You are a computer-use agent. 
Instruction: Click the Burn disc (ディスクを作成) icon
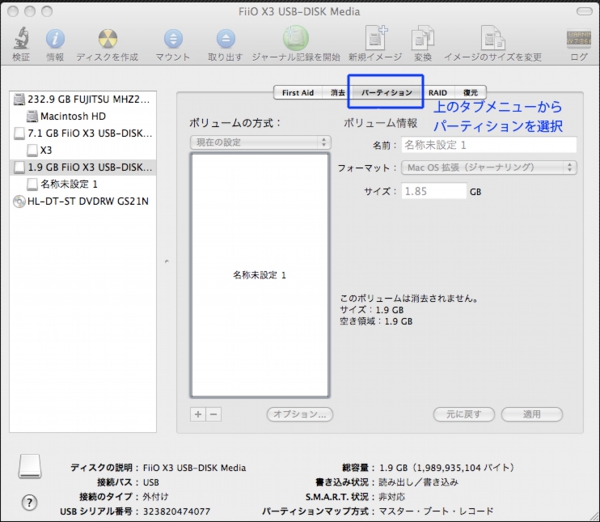point(107,39)
